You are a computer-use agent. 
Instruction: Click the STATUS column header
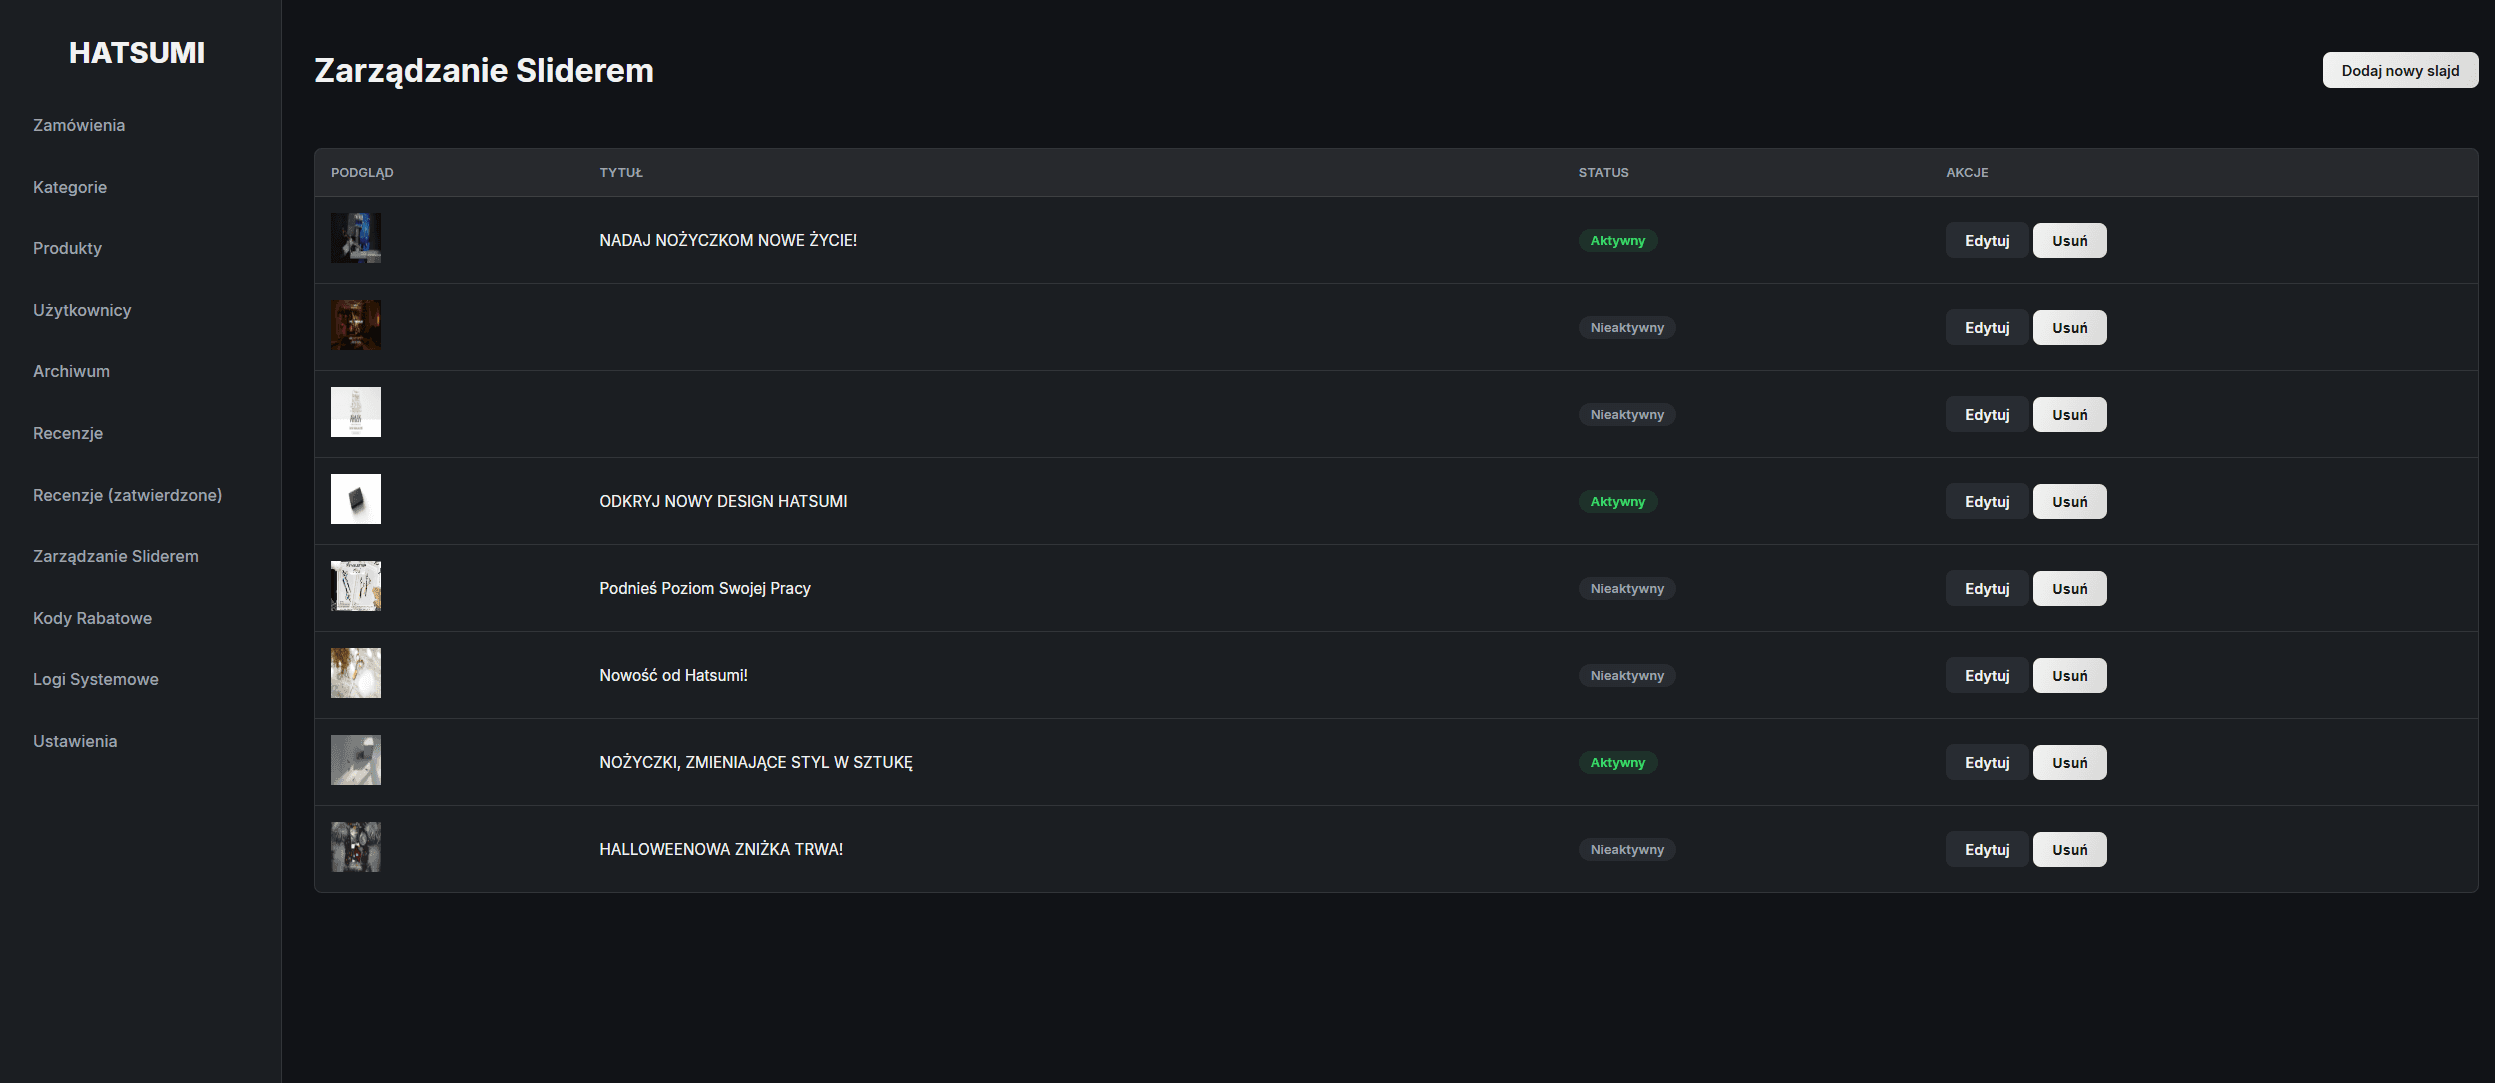[x=1603, y=173]
